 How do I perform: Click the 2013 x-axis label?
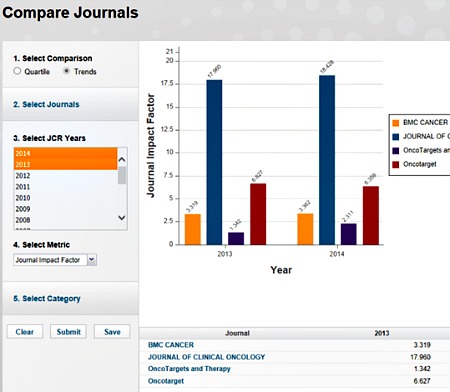(x=225, y=254)
